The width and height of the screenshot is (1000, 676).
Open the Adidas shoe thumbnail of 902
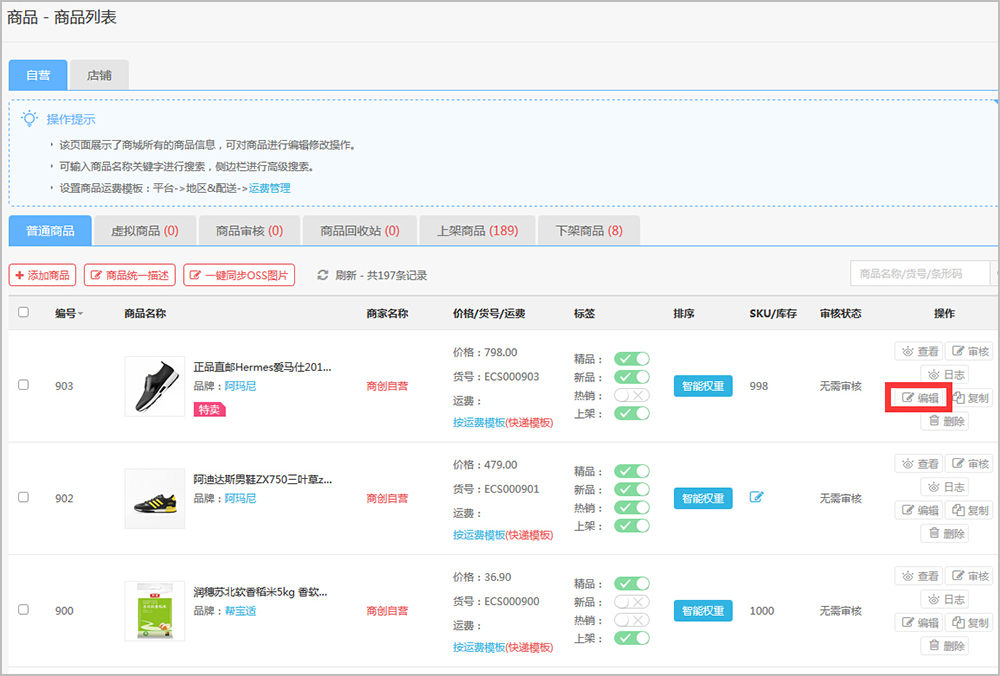point(155,499)
